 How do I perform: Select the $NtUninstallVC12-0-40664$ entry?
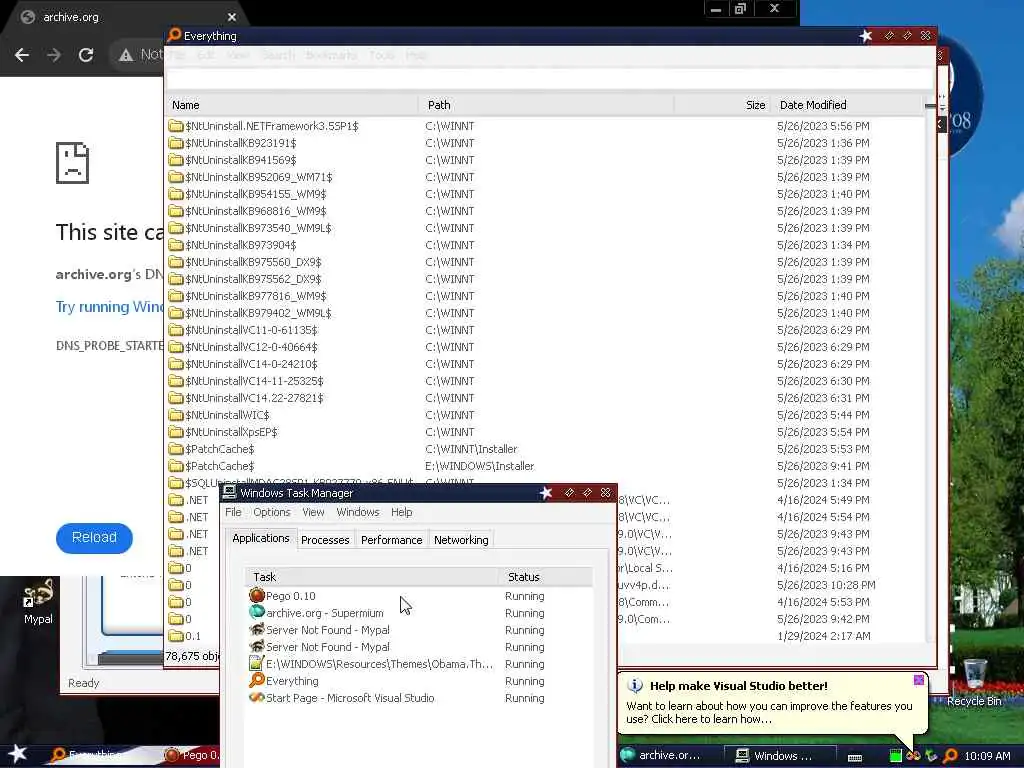click(251, 347)
